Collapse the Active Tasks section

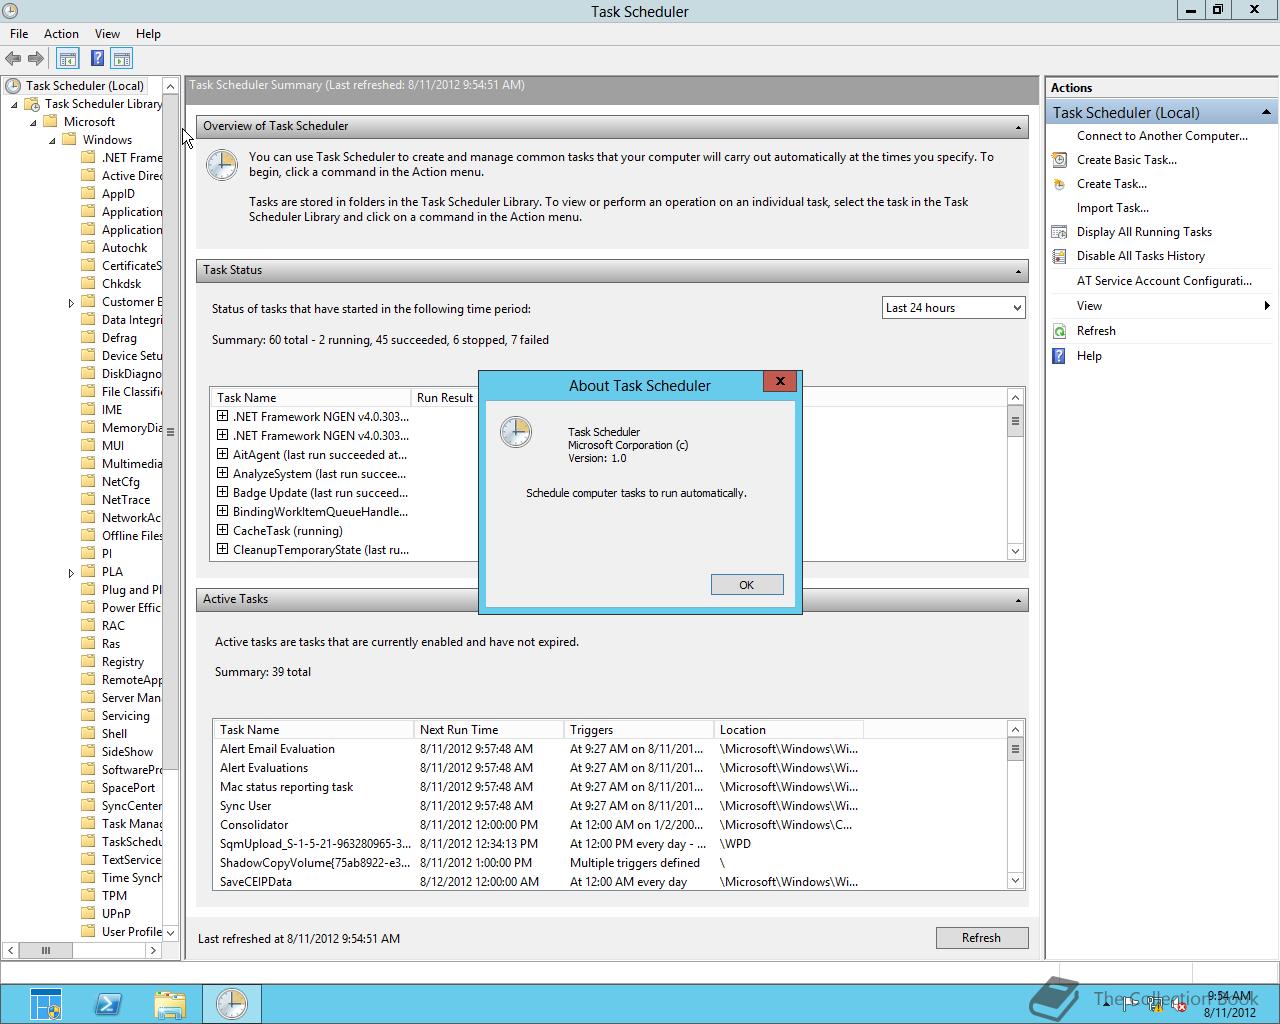point(1018,600)
